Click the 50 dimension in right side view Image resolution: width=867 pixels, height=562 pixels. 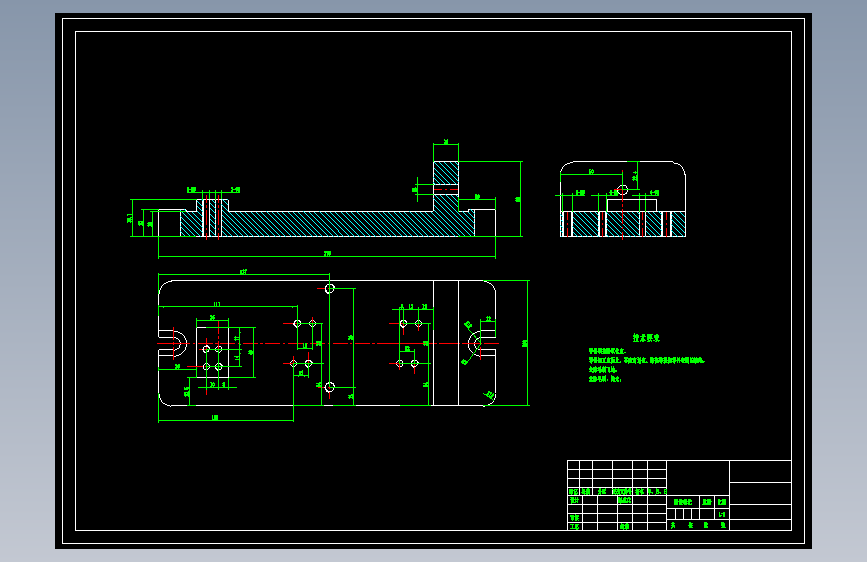tap(591, 172)
